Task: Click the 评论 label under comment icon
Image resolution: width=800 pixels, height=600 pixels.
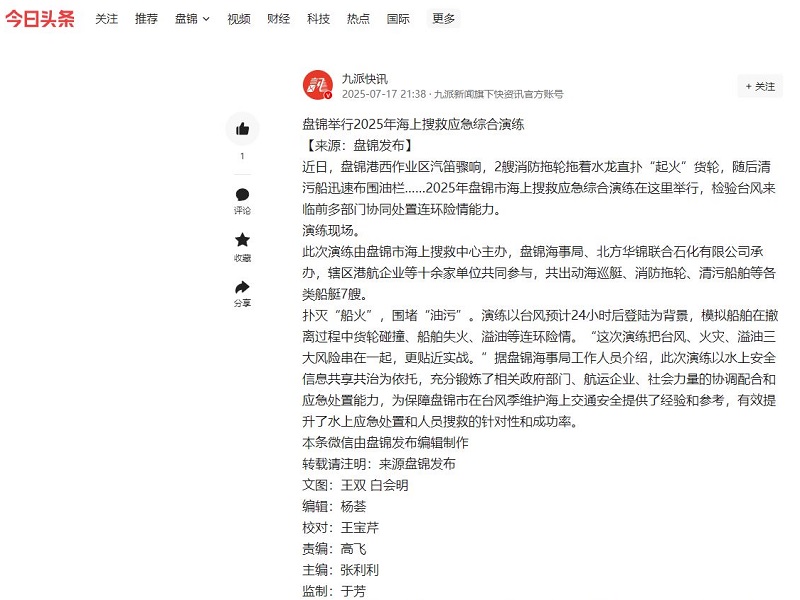Action: [242, 211]
